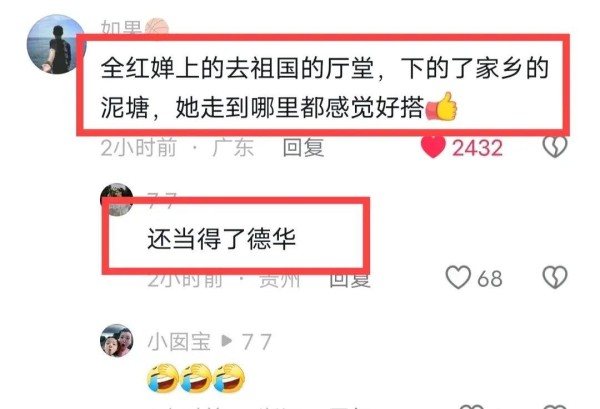
Task: Like the comment with 2432 likes
Action: (x=433, y=147)
